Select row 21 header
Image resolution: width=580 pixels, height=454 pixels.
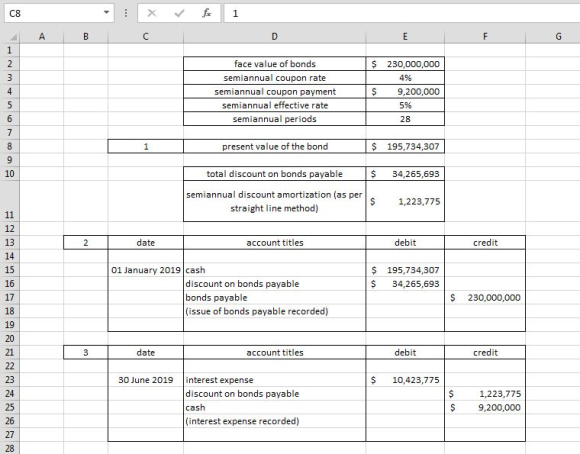pos(10,353)
